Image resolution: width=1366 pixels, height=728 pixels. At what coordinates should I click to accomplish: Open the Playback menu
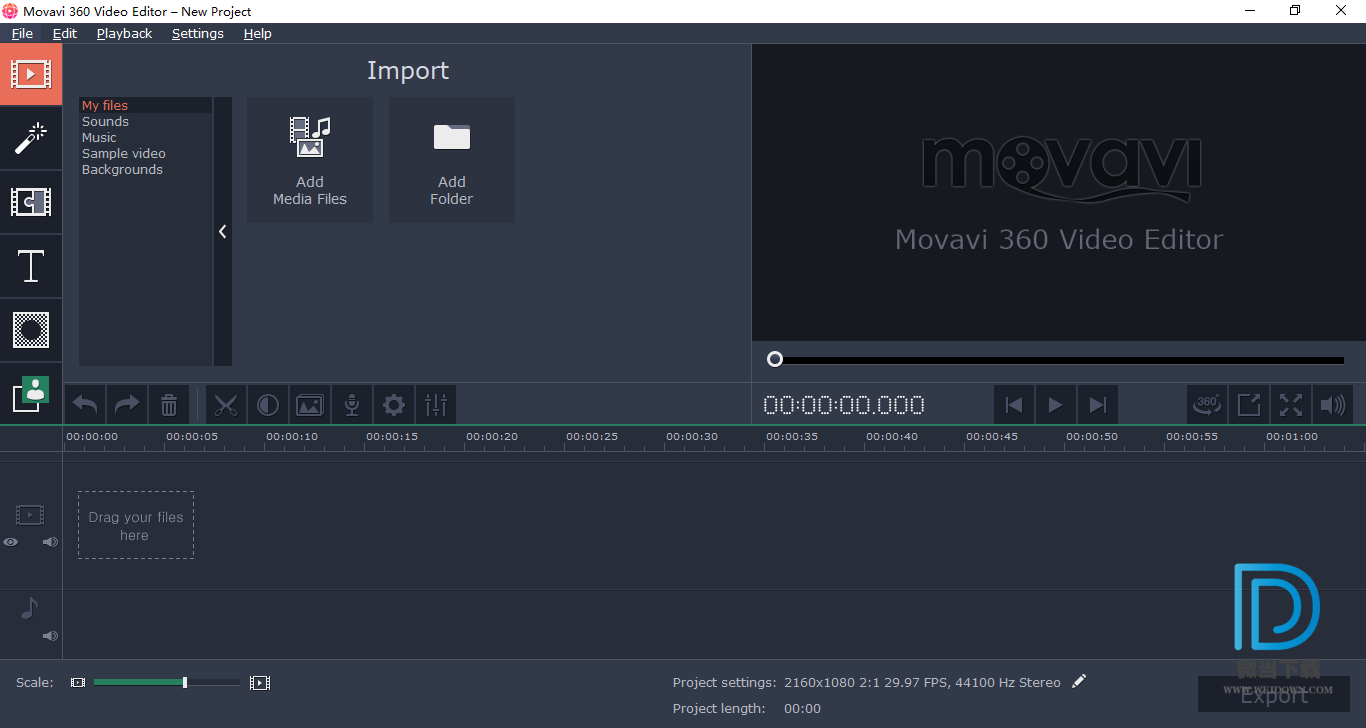(x=124, y=33)
